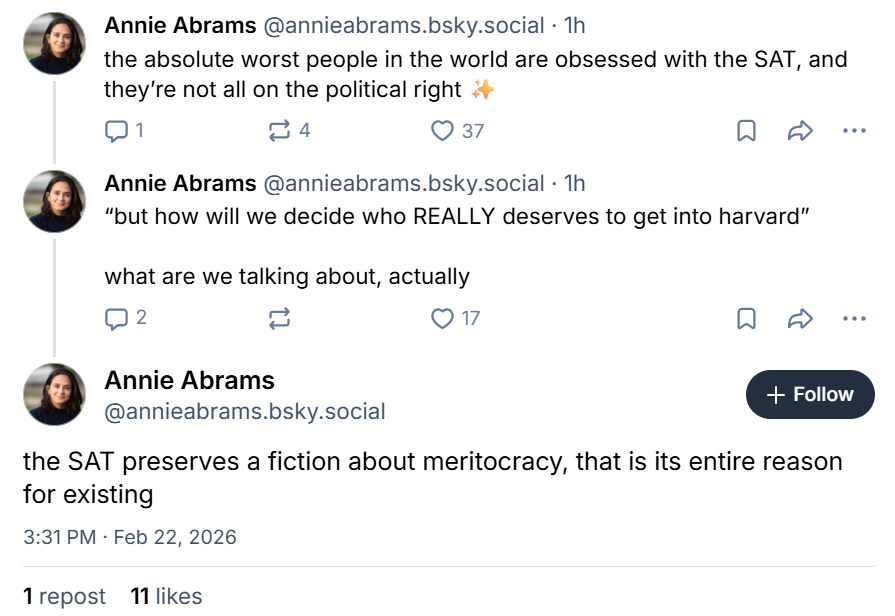
Task: Like the Harvard post with 17 likes
Action: pyautogui.click(x=442, y=319)
